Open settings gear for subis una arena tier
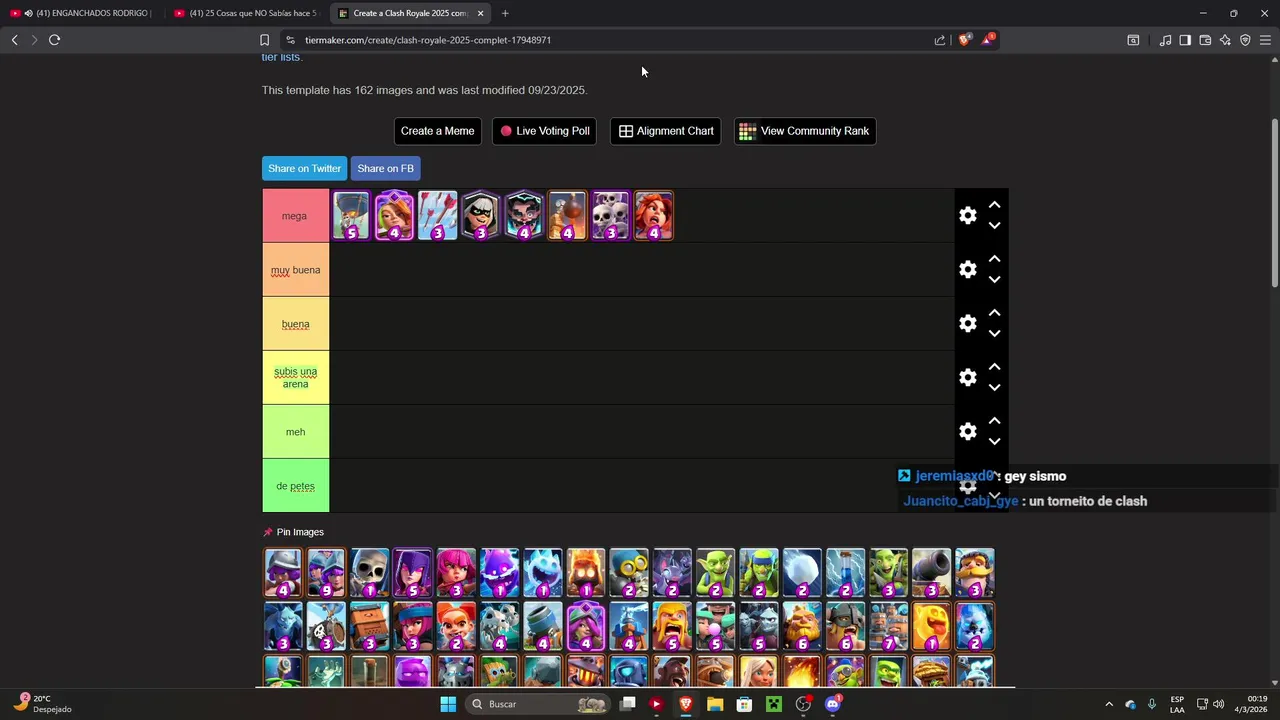This screenshot has width=1280, height=720. (967, 377)
